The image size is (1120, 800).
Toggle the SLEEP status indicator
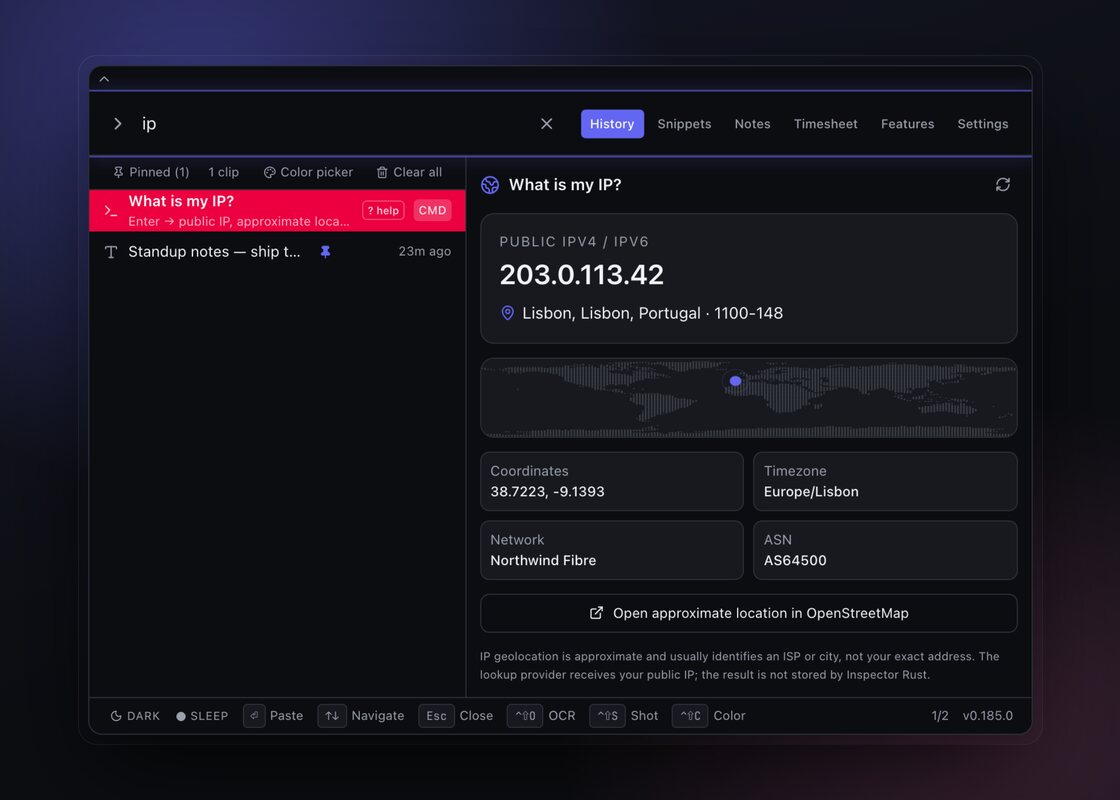pyautogui.click(x=202, y=716)
